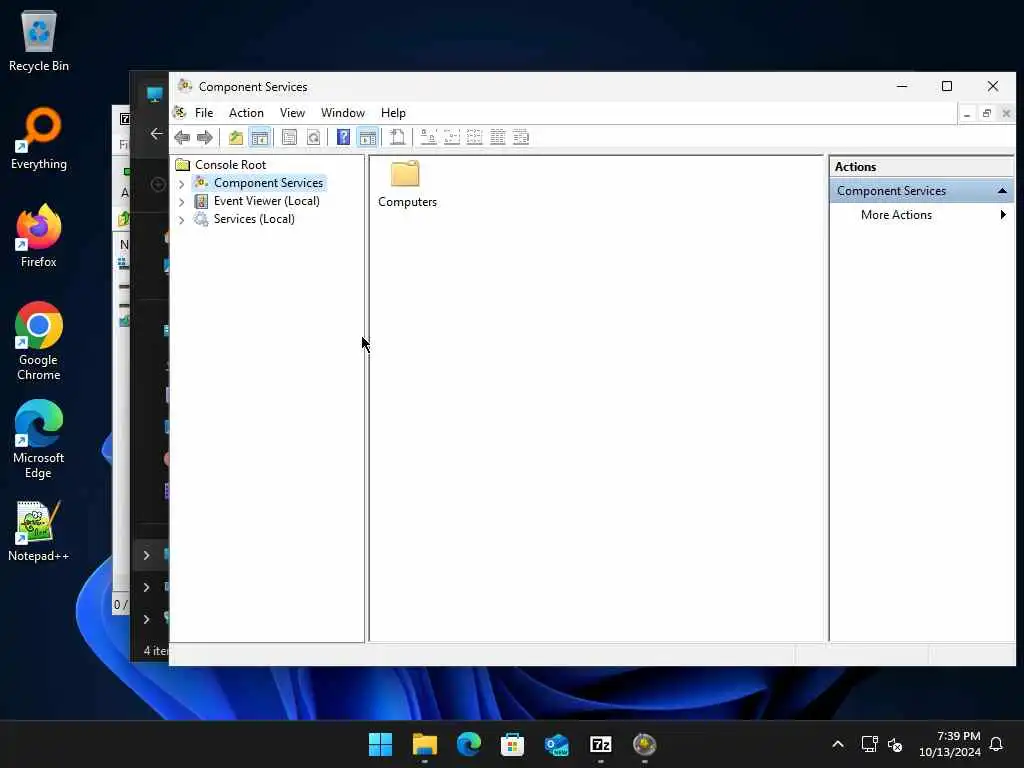Collapse the Component Services section in Actions
This screenshot has width=1024, height=768.
tap(1002, 191)
